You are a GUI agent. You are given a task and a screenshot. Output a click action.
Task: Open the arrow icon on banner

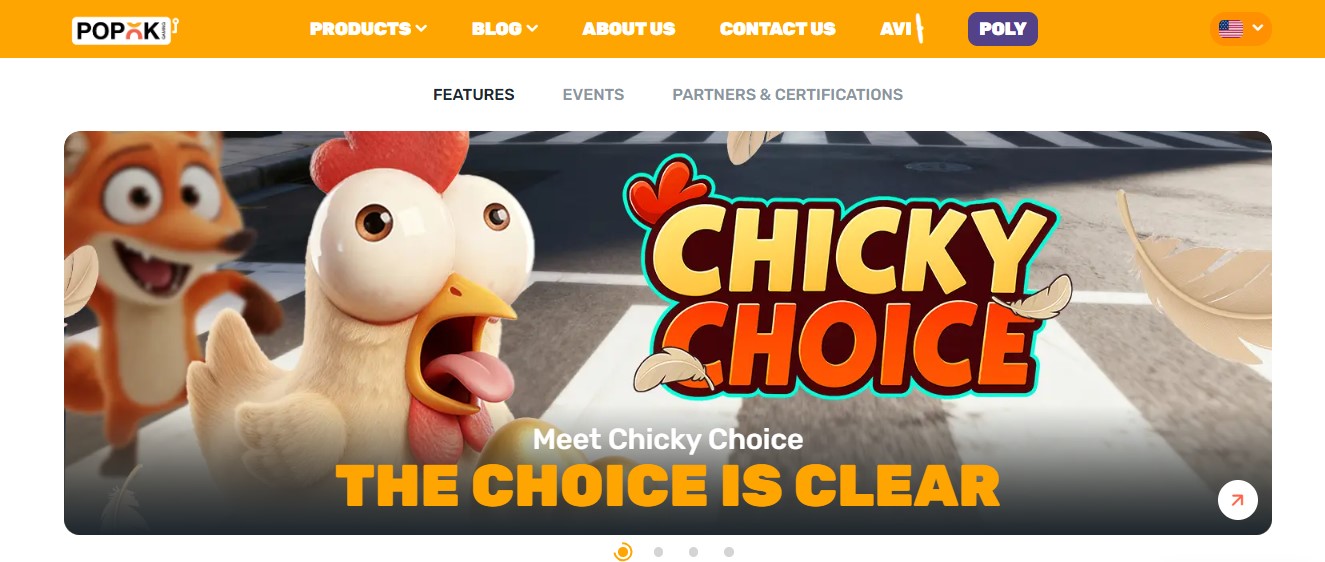[1238, 500]
